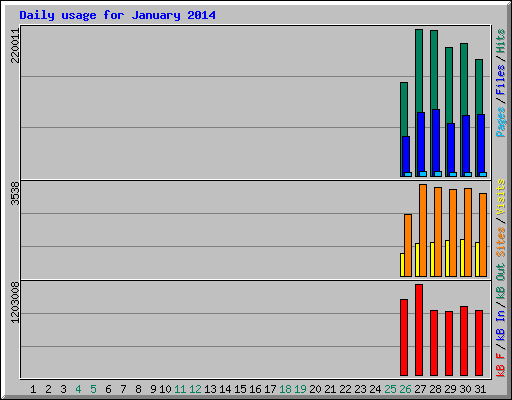Click day label 22 on the x-axis

(x=345, y=389)
